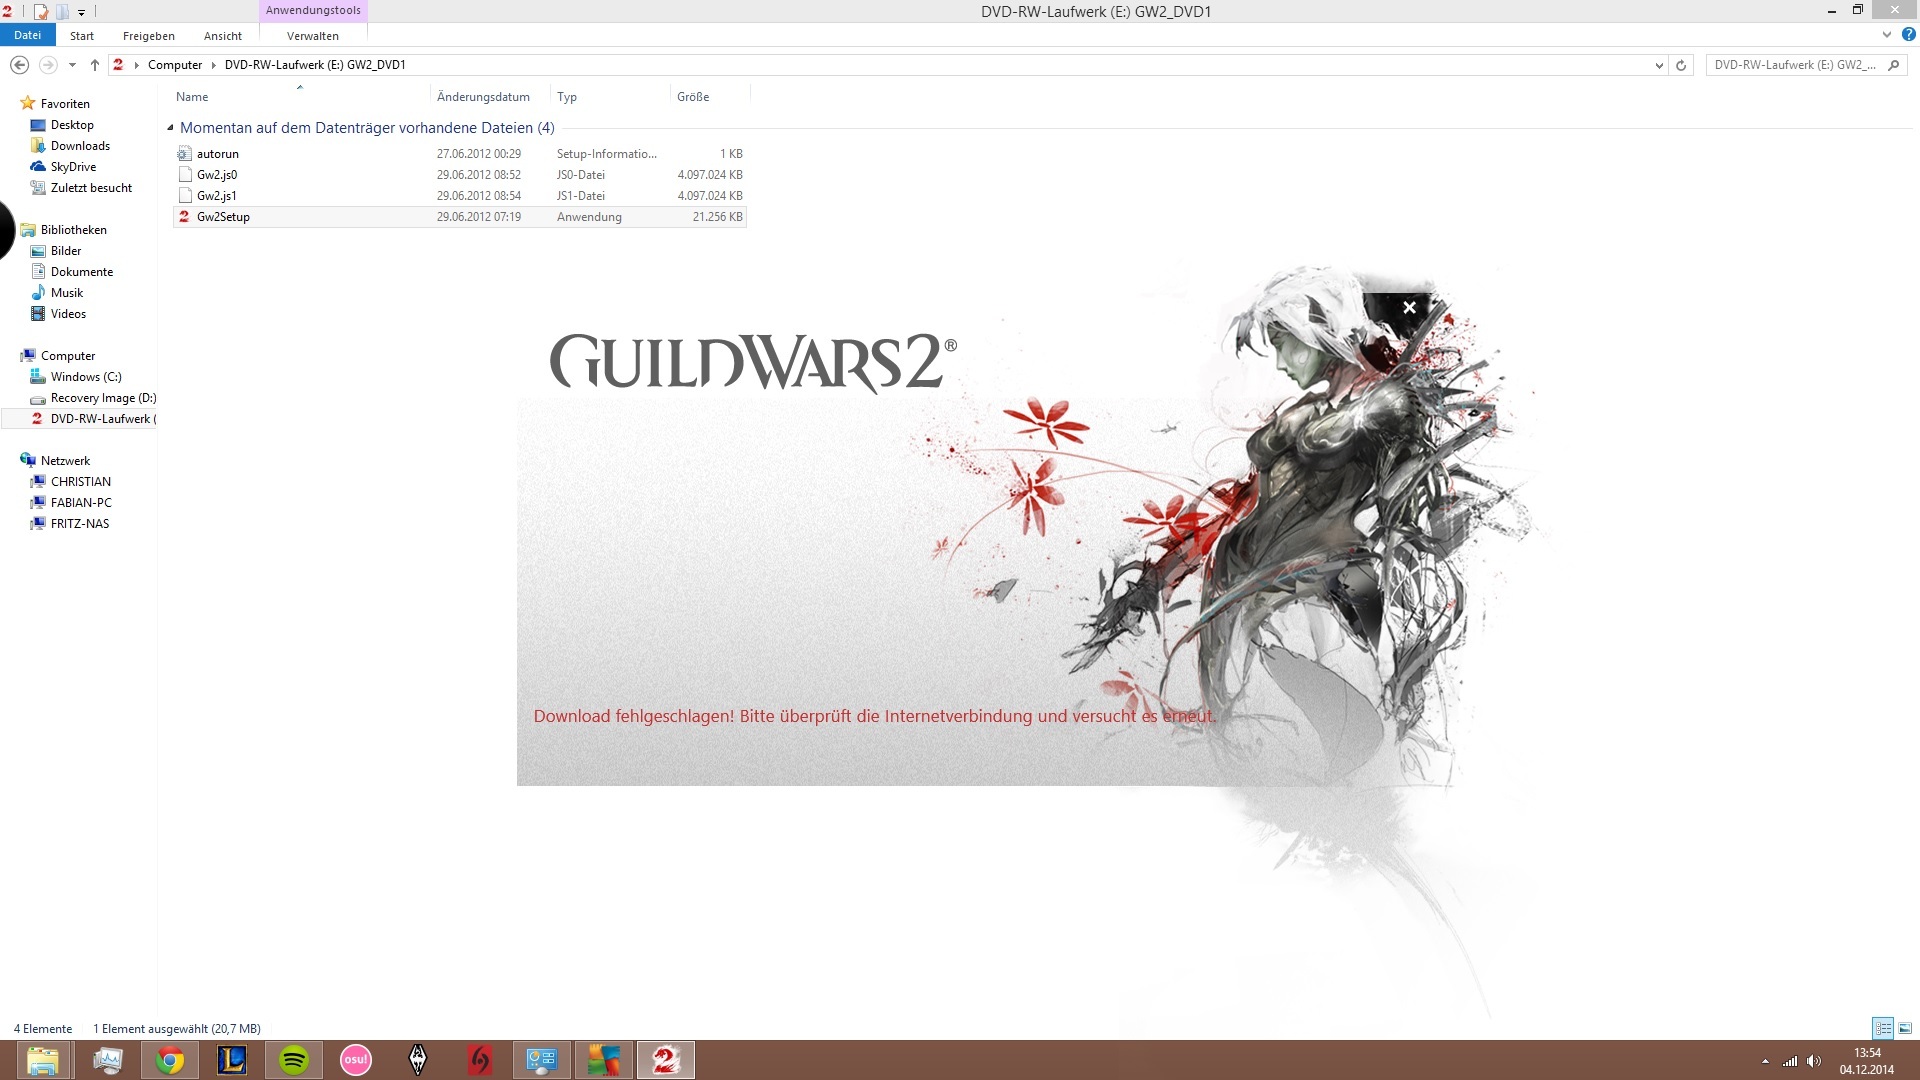Open network status in the system tray
Viewport: 1920px width, 1080px height.
pos(1790,1061)
